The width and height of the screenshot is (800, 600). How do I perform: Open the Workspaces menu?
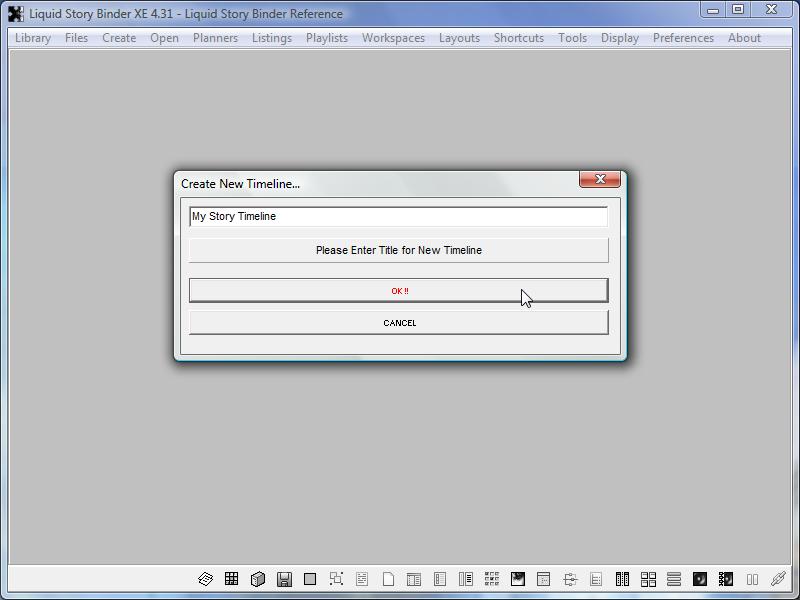point(393,38)
